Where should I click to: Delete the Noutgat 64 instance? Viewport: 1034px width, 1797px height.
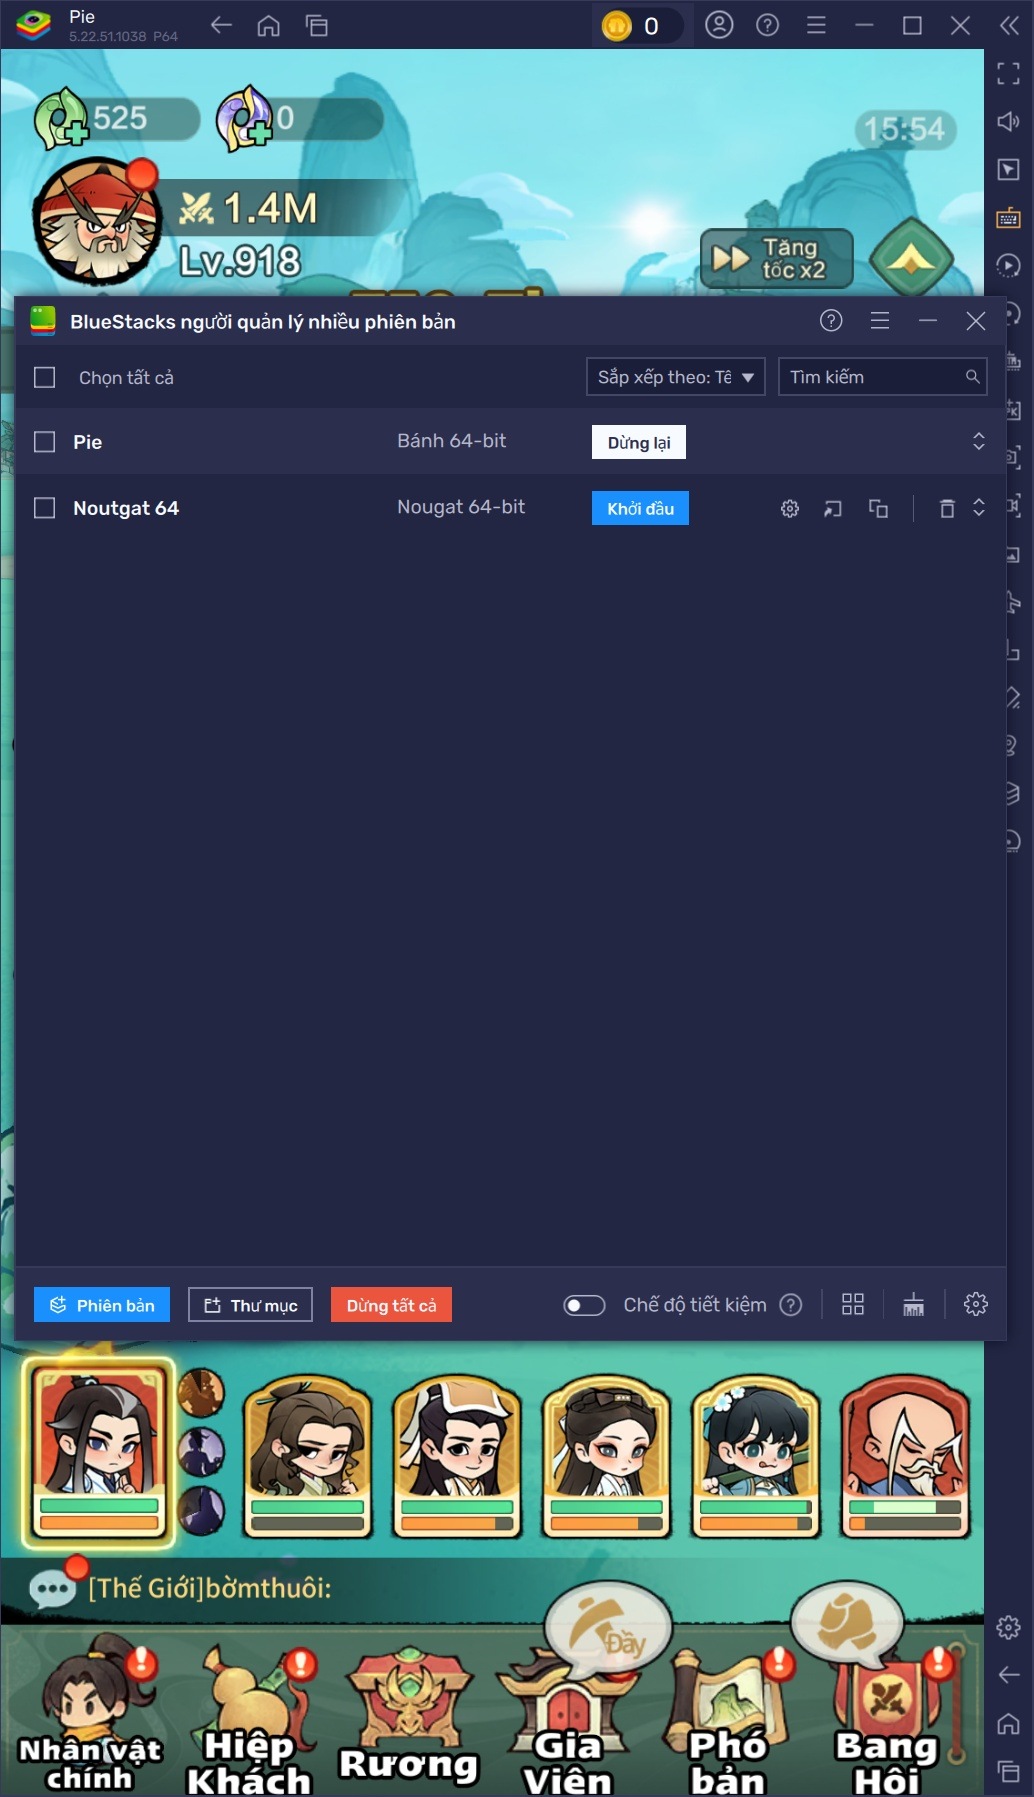click(x=947, y=509)
